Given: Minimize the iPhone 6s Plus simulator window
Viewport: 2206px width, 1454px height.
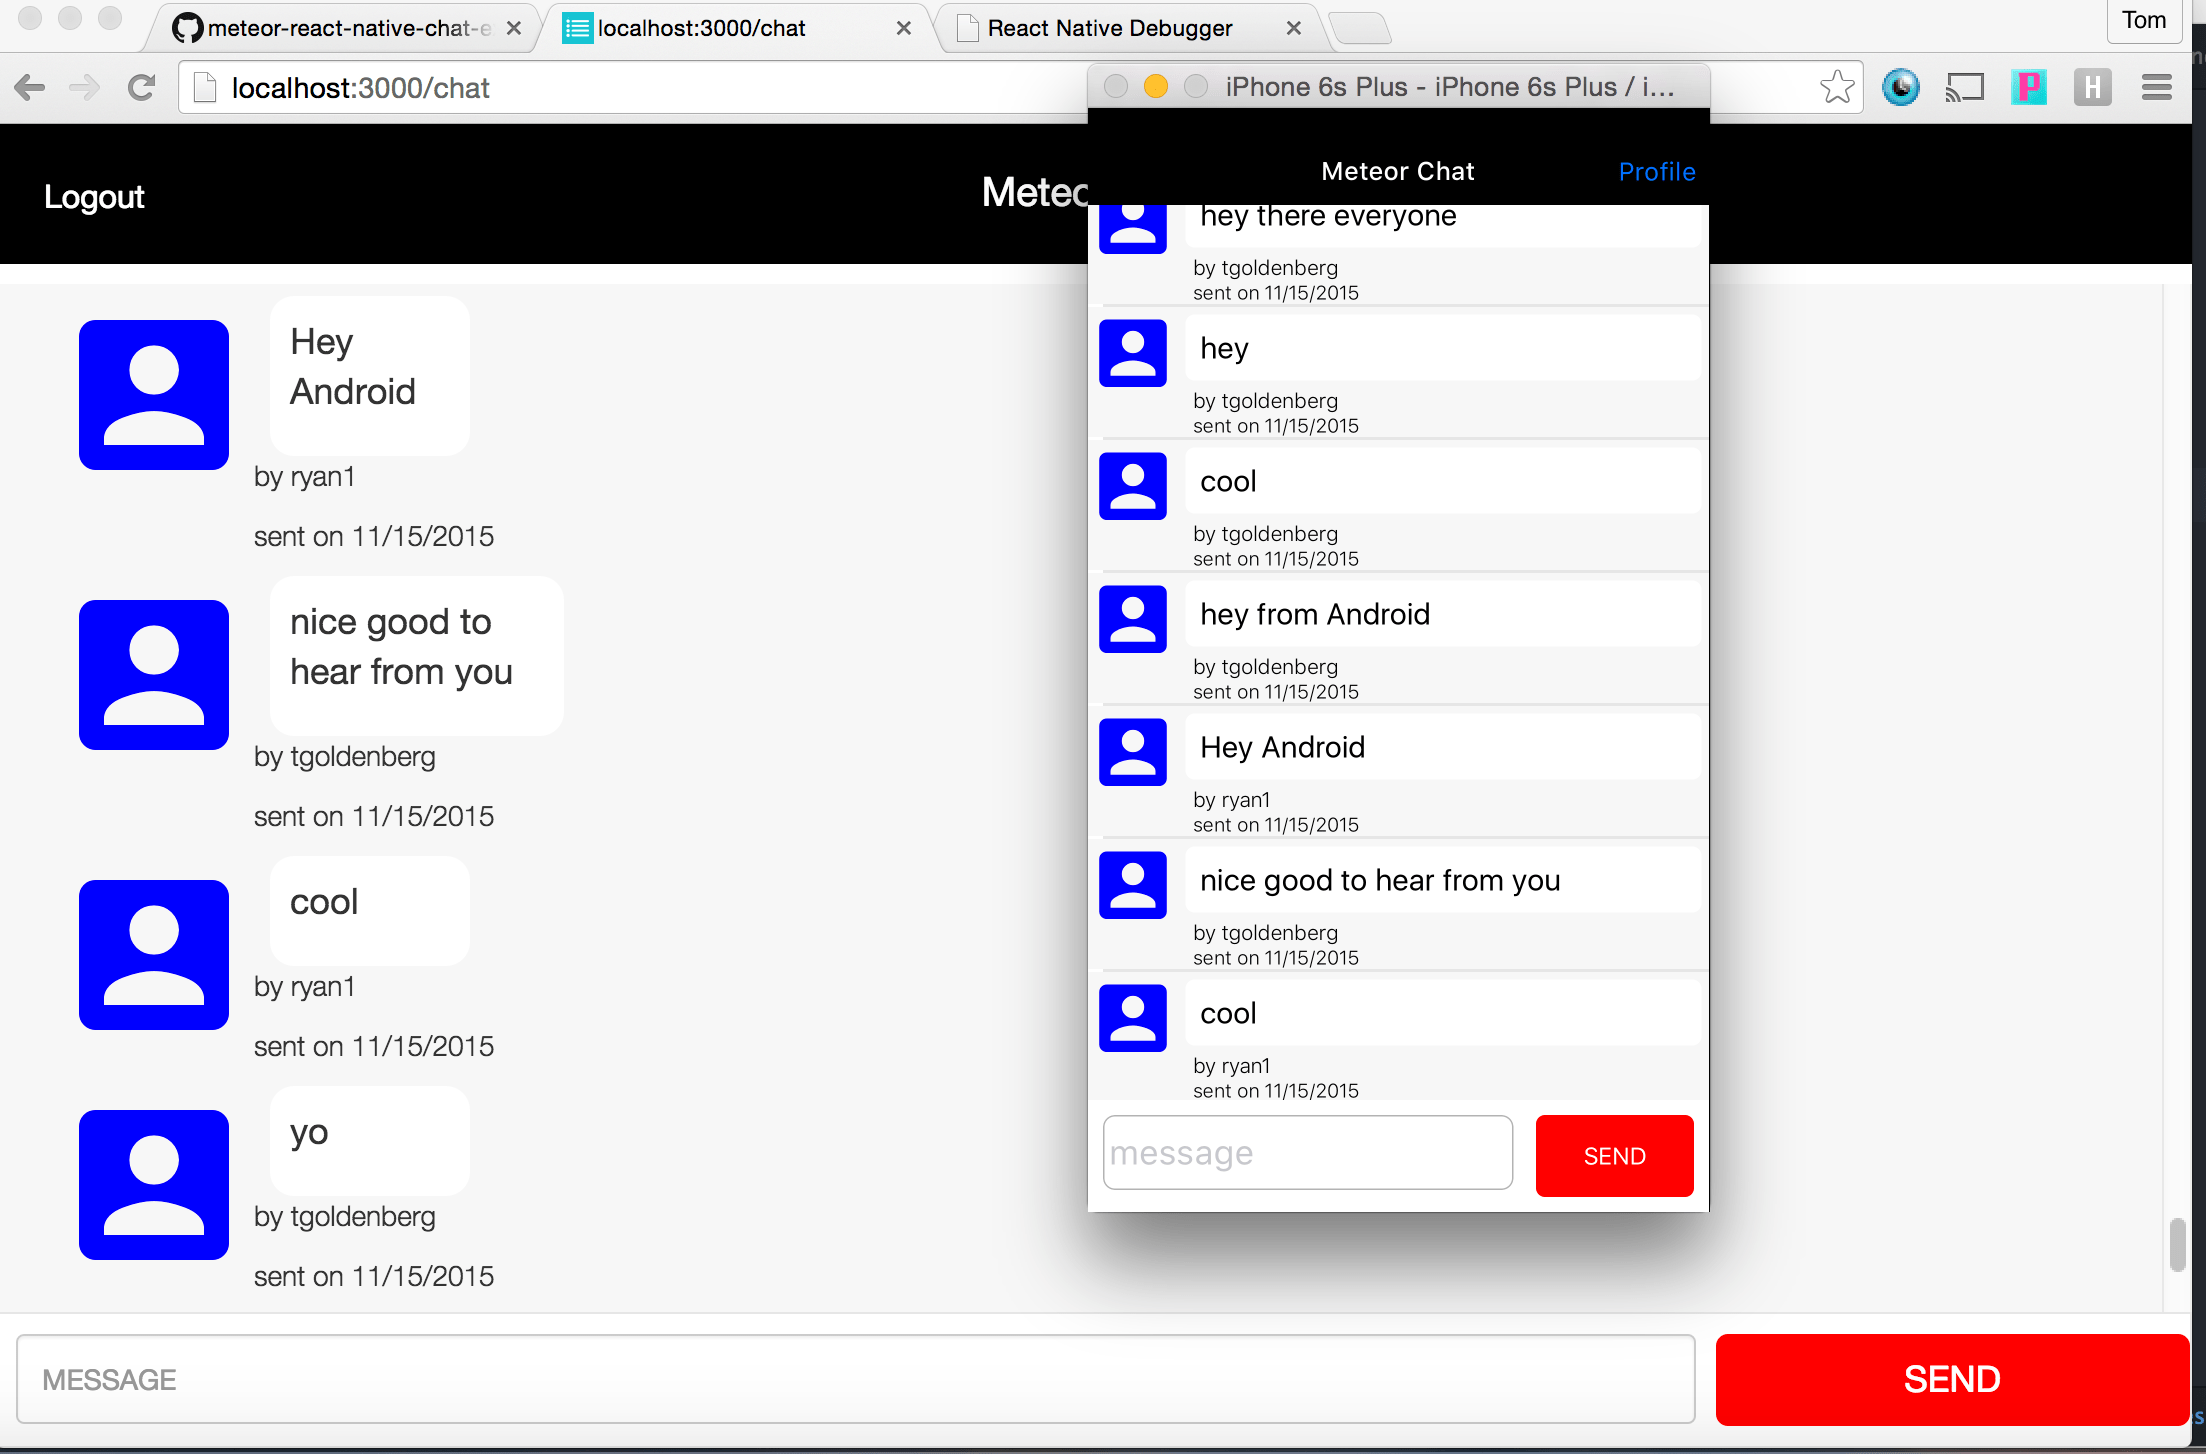Looking at the screenshot, I should [1156, 87].
